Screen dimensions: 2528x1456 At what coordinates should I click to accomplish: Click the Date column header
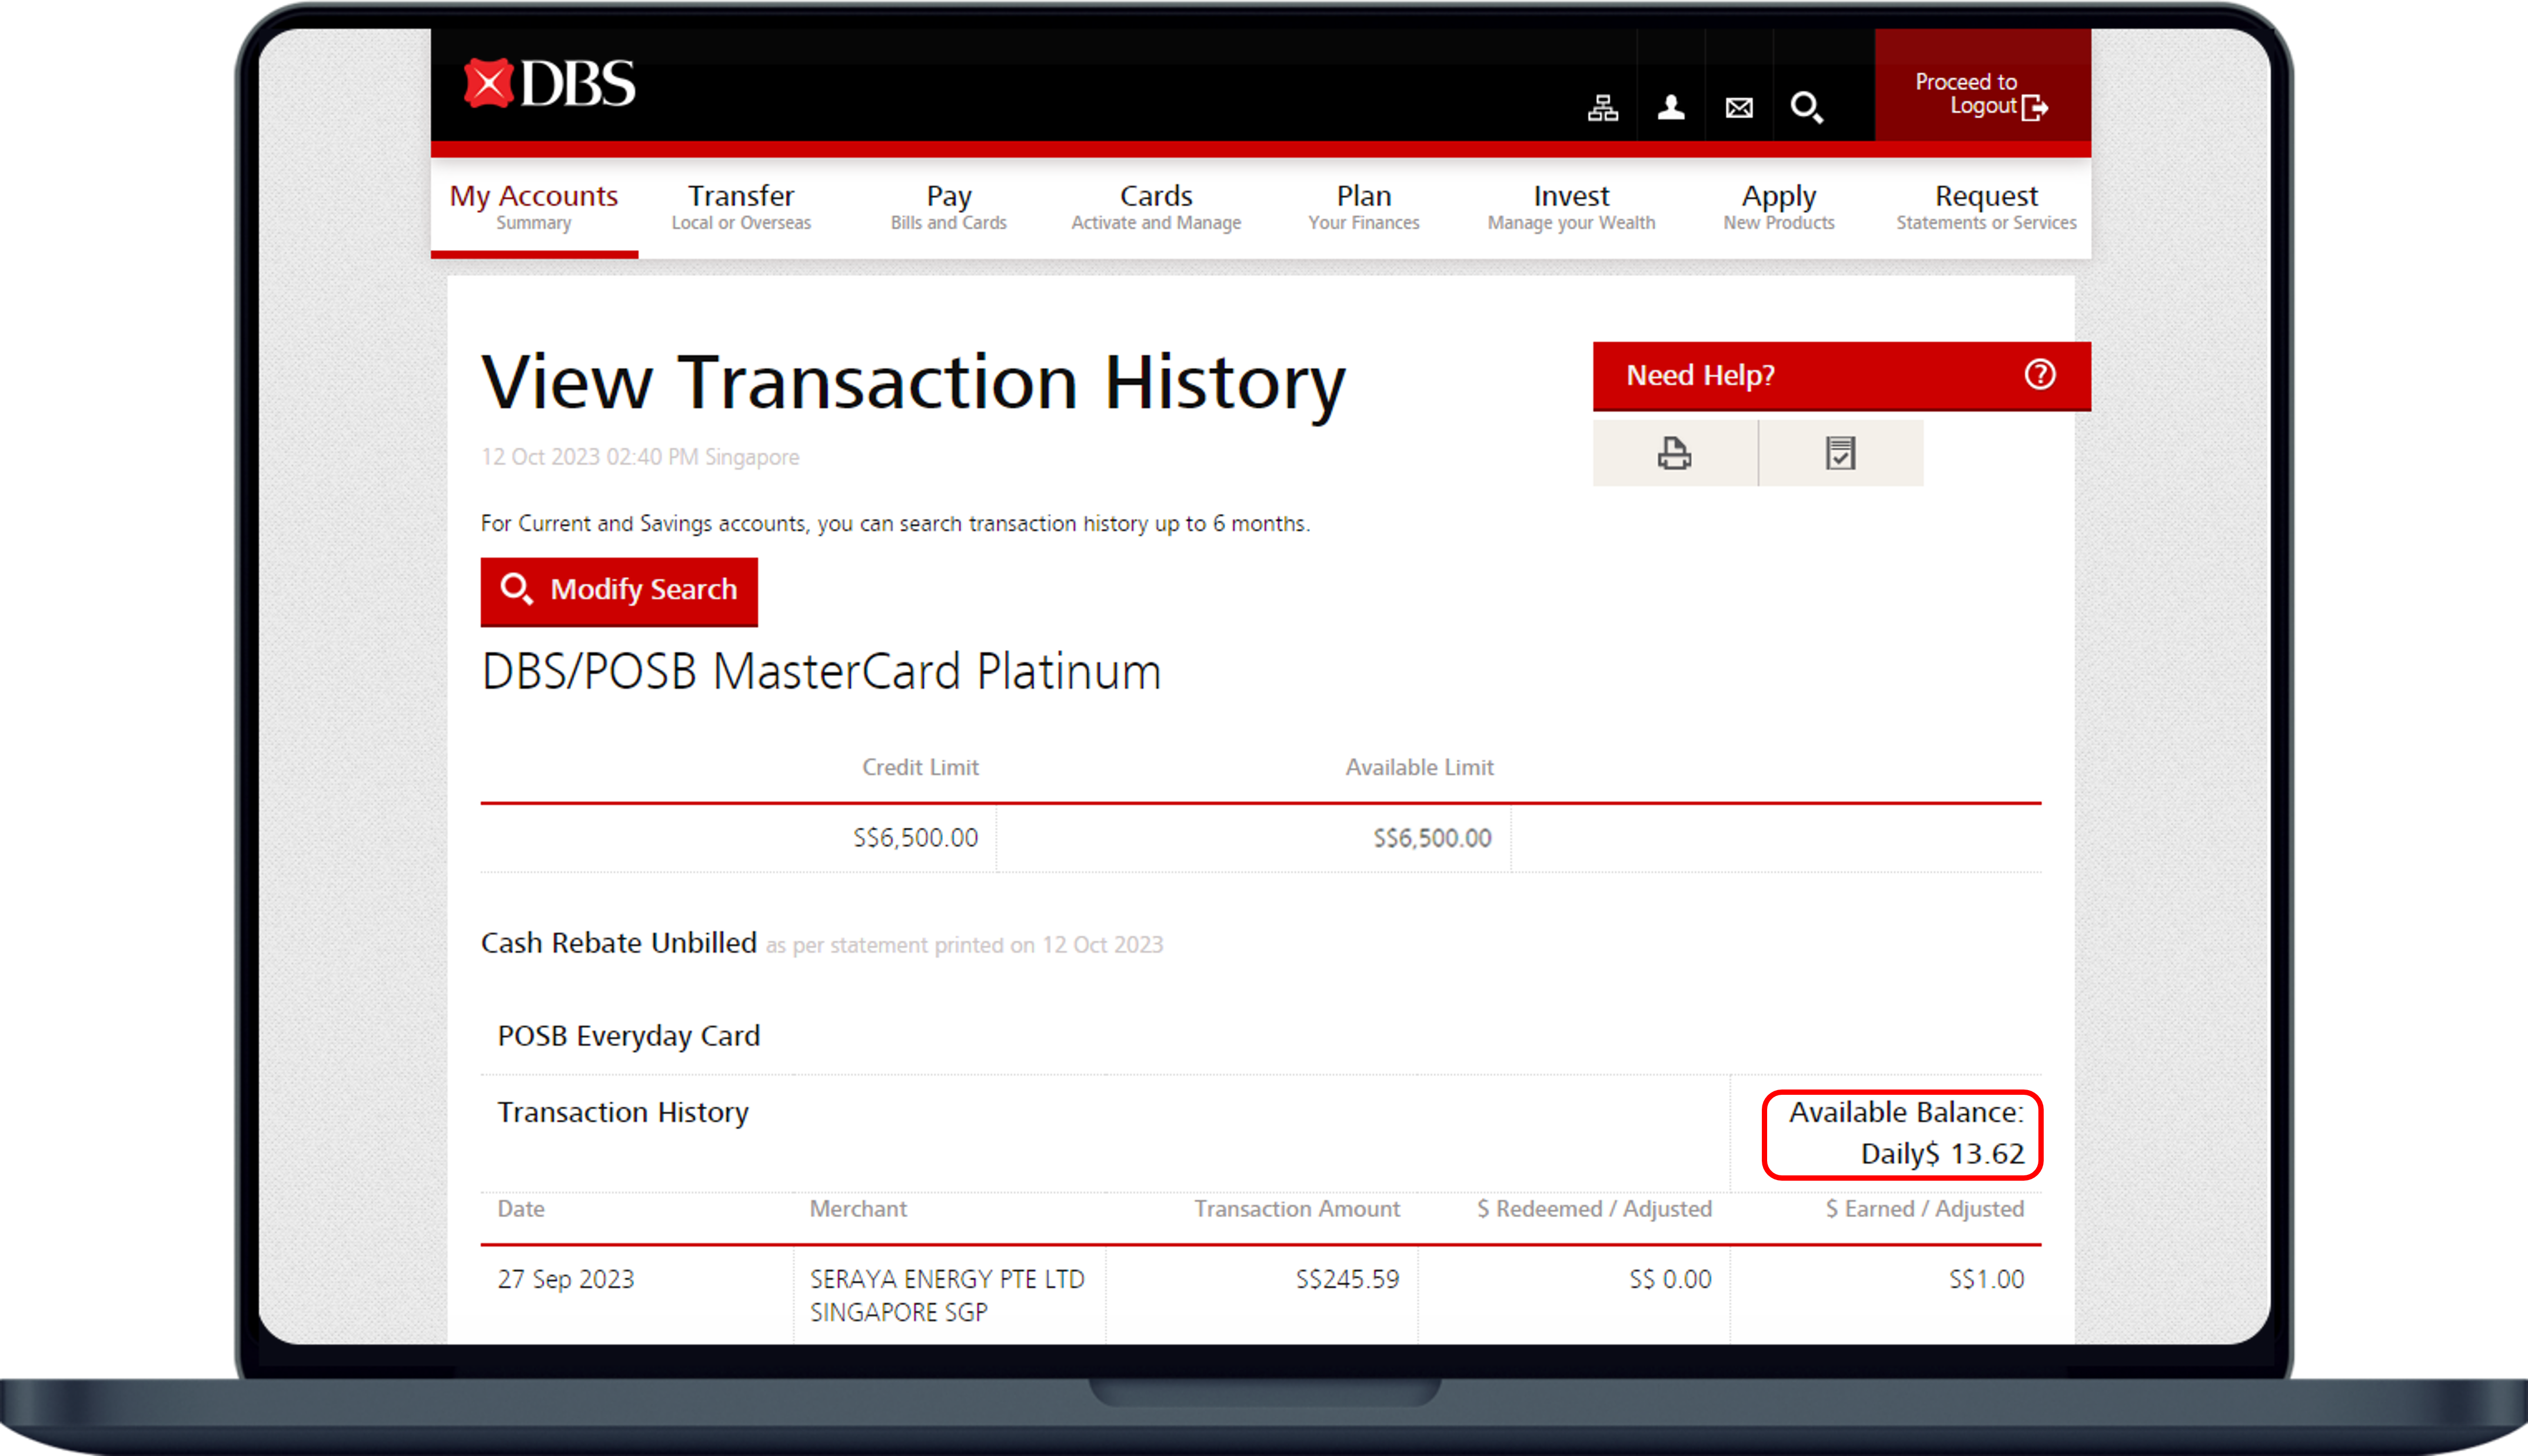[x=521, y=1209]
